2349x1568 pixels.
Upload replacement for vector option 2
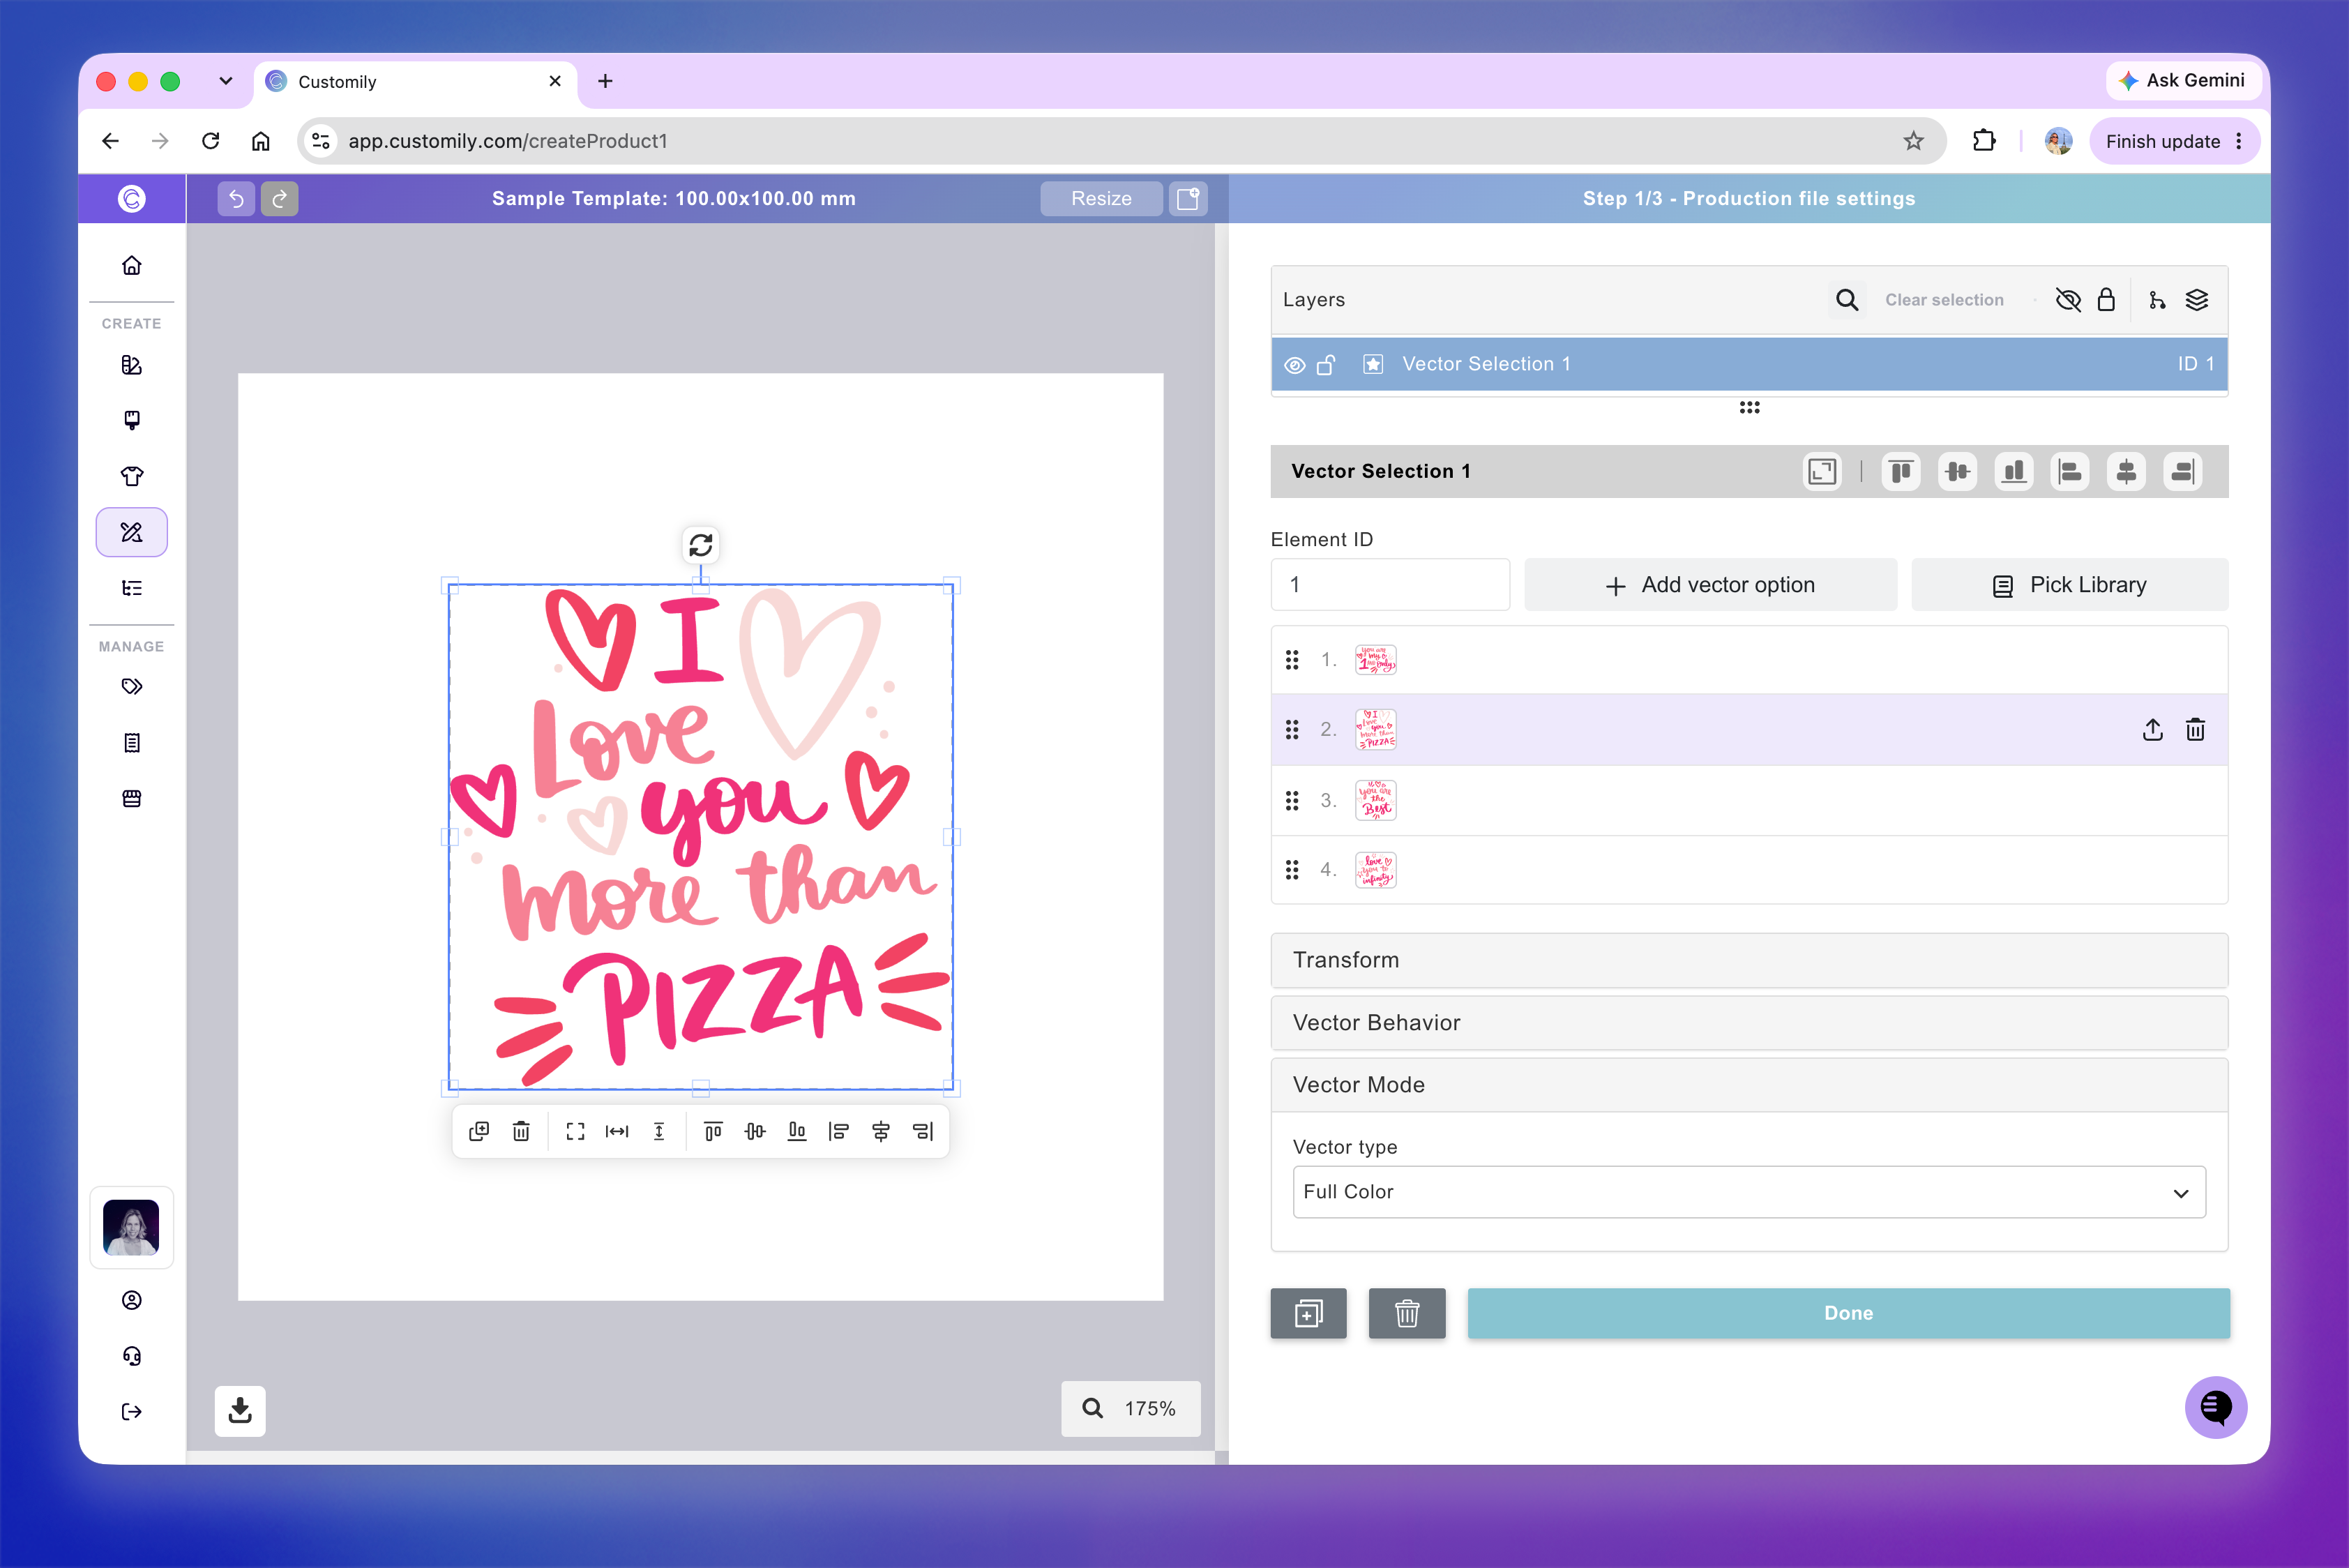click(2153, 730)
